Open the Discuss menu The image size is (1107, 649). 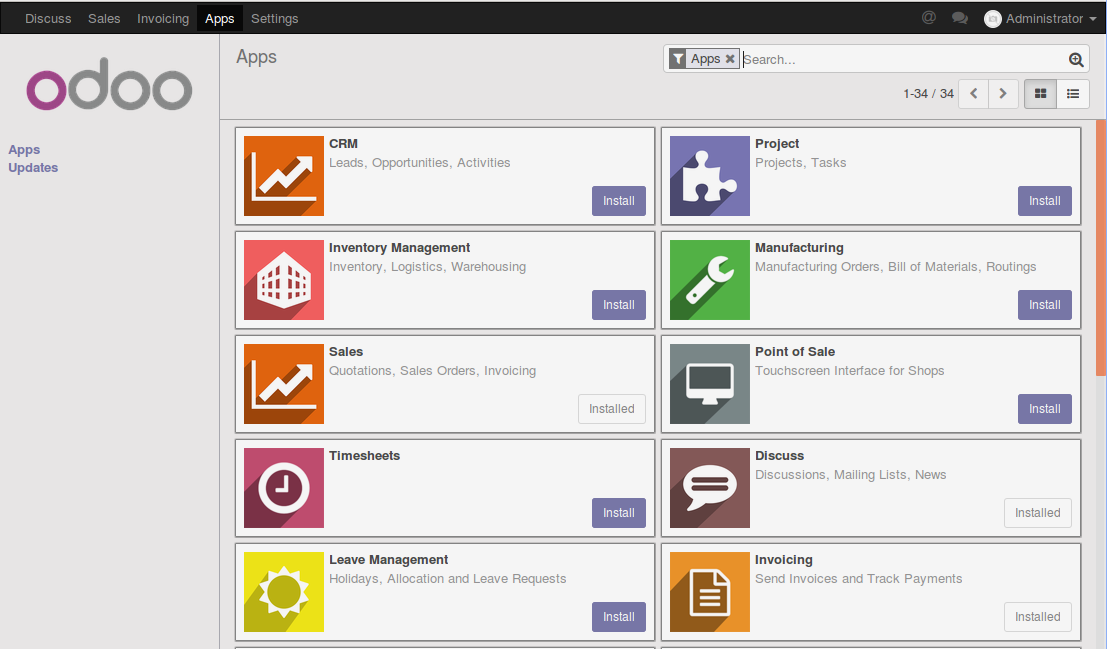(x=48, y=18)
